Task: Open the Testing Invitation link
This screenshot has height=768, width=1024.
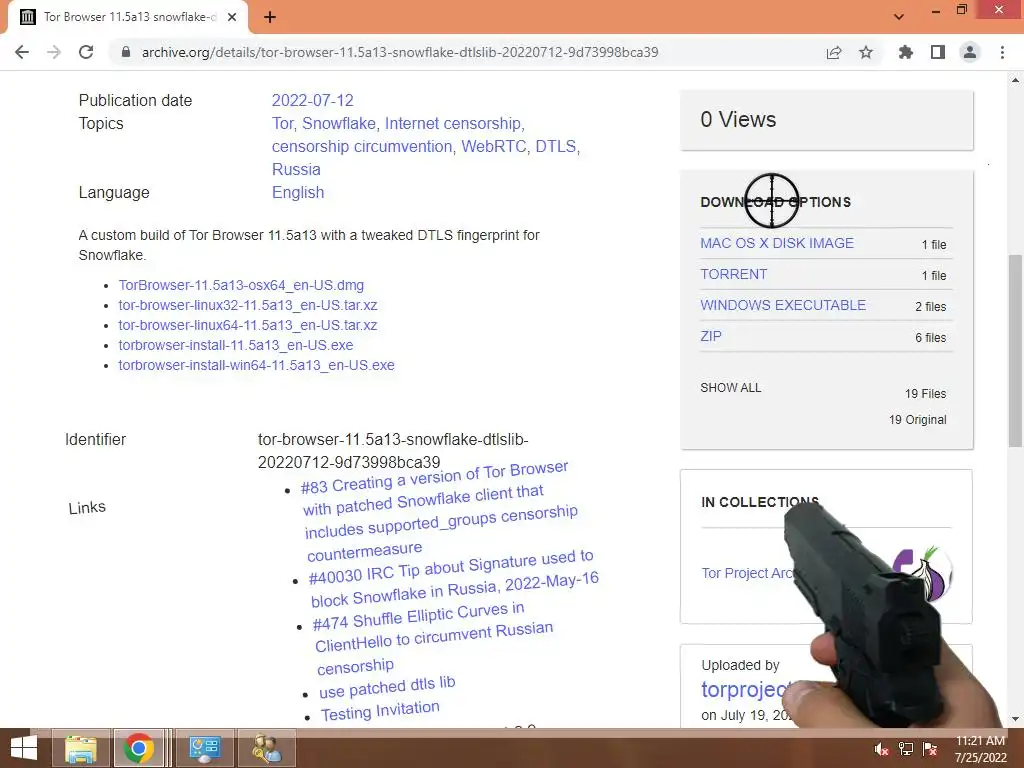Action: pos(380,711)
